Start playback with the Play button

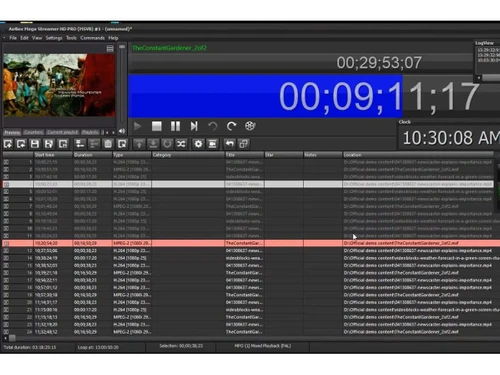click(x=137, y=126)
